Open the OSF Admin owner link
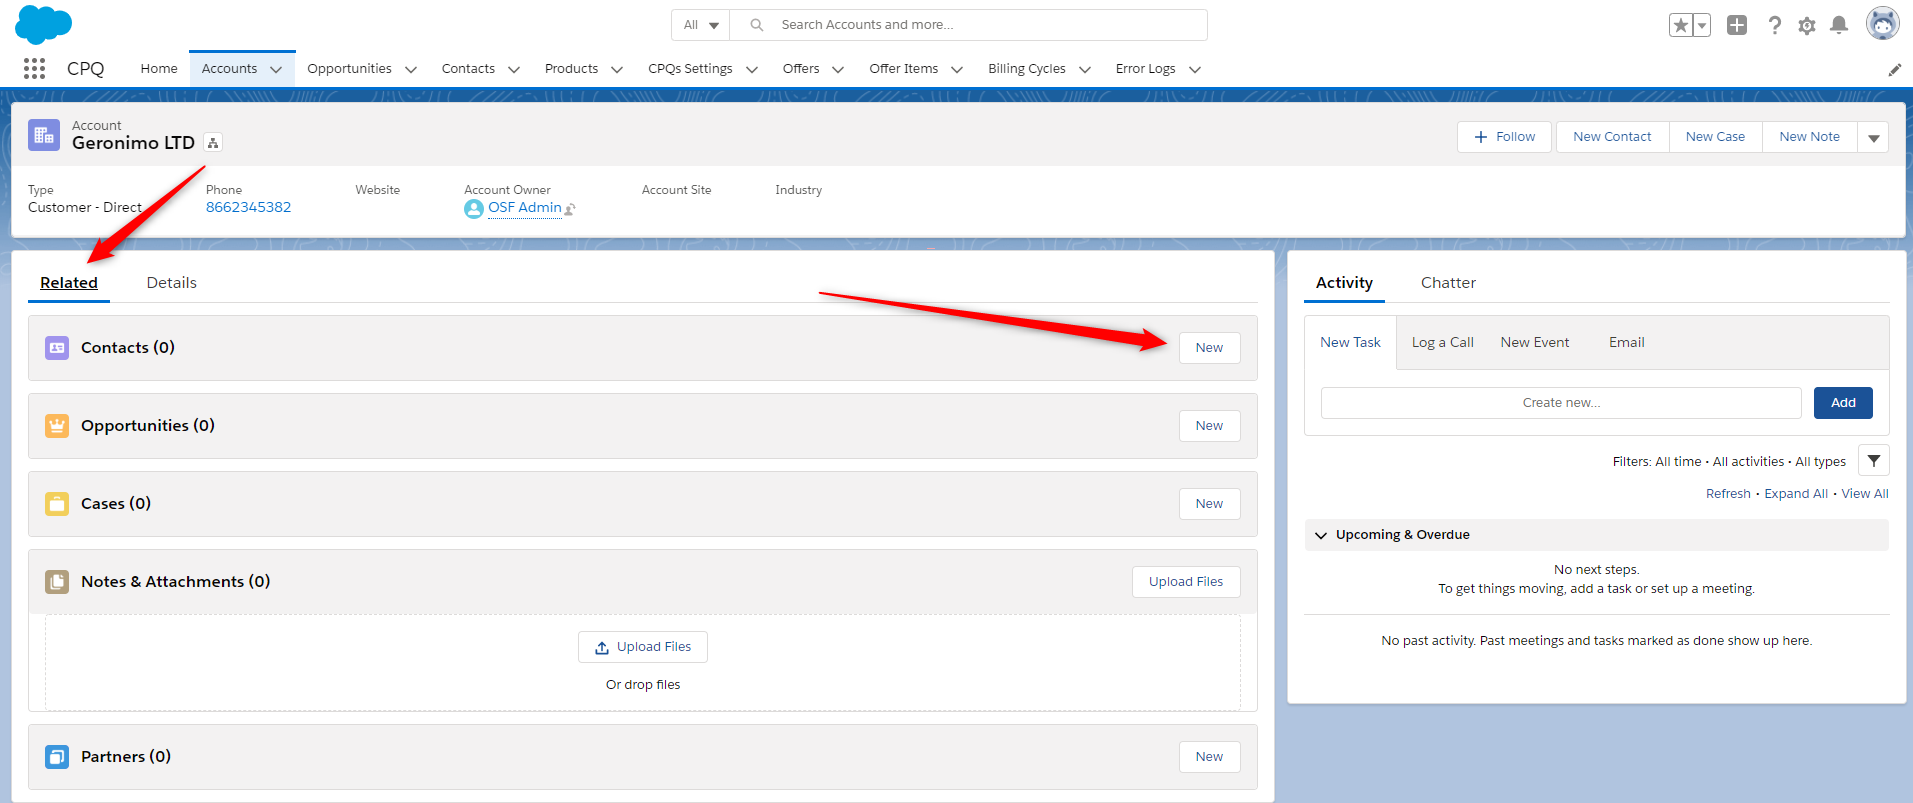This screenshot has height=803, width=1913. tap(525, 208)
